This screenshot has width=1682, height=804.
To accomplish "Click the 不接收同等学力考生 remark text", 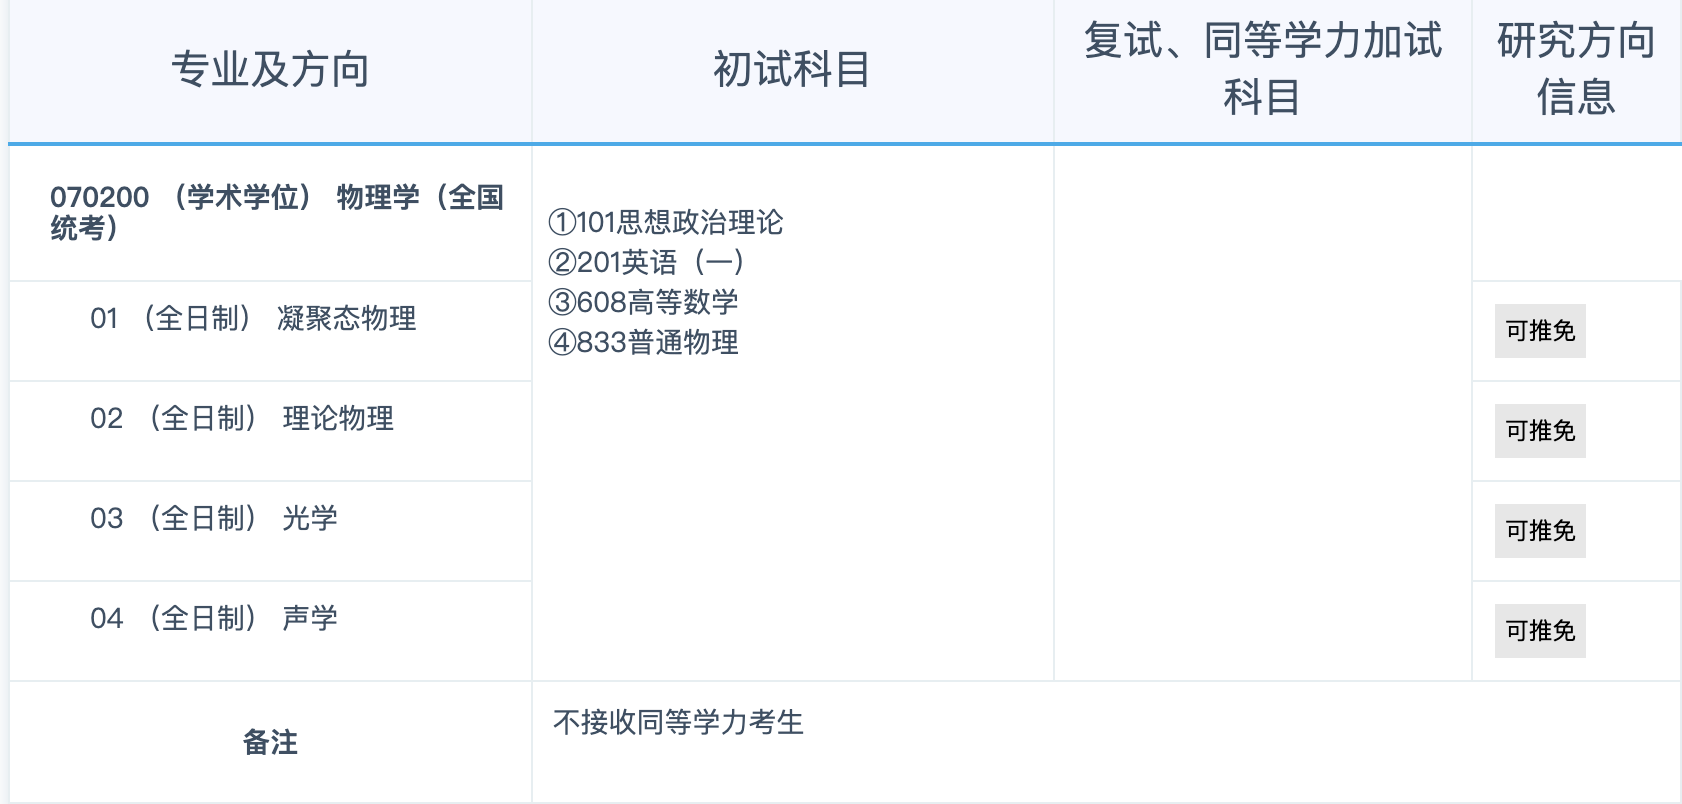I will click(678, 722).
